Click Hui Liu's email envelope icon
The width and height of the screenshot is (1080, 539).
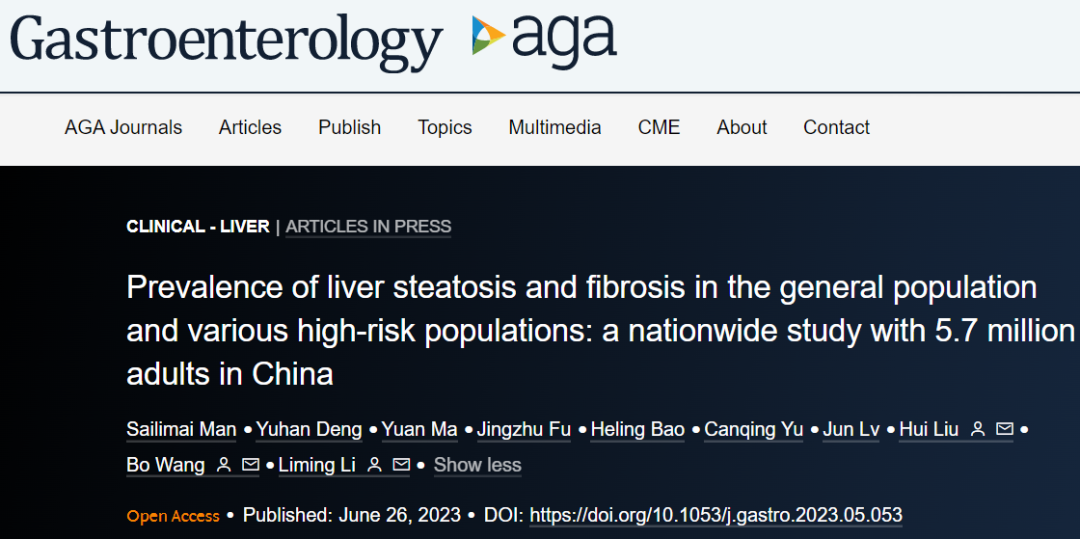click(1005, 430)
